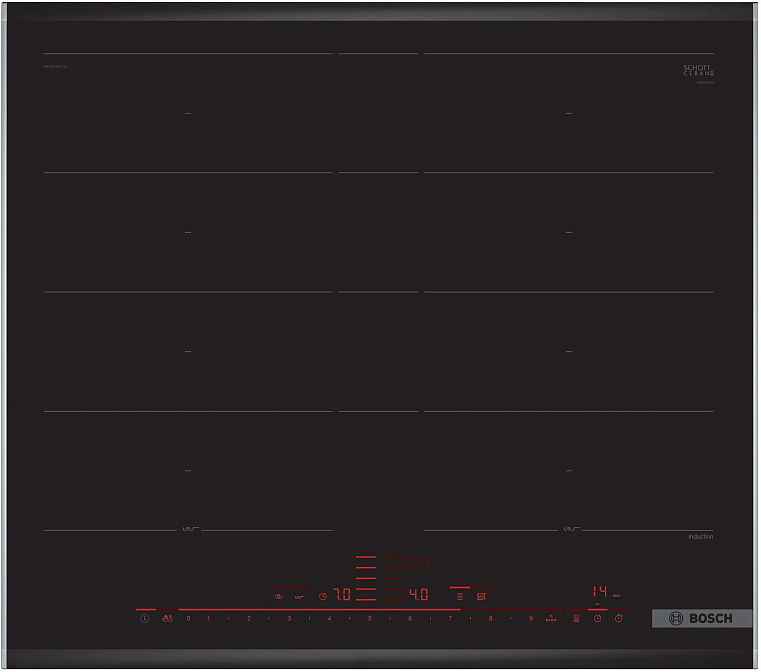Toggle the move function icon beside flex zone
This screenshot has height=672, width=761.
point(481,596)
